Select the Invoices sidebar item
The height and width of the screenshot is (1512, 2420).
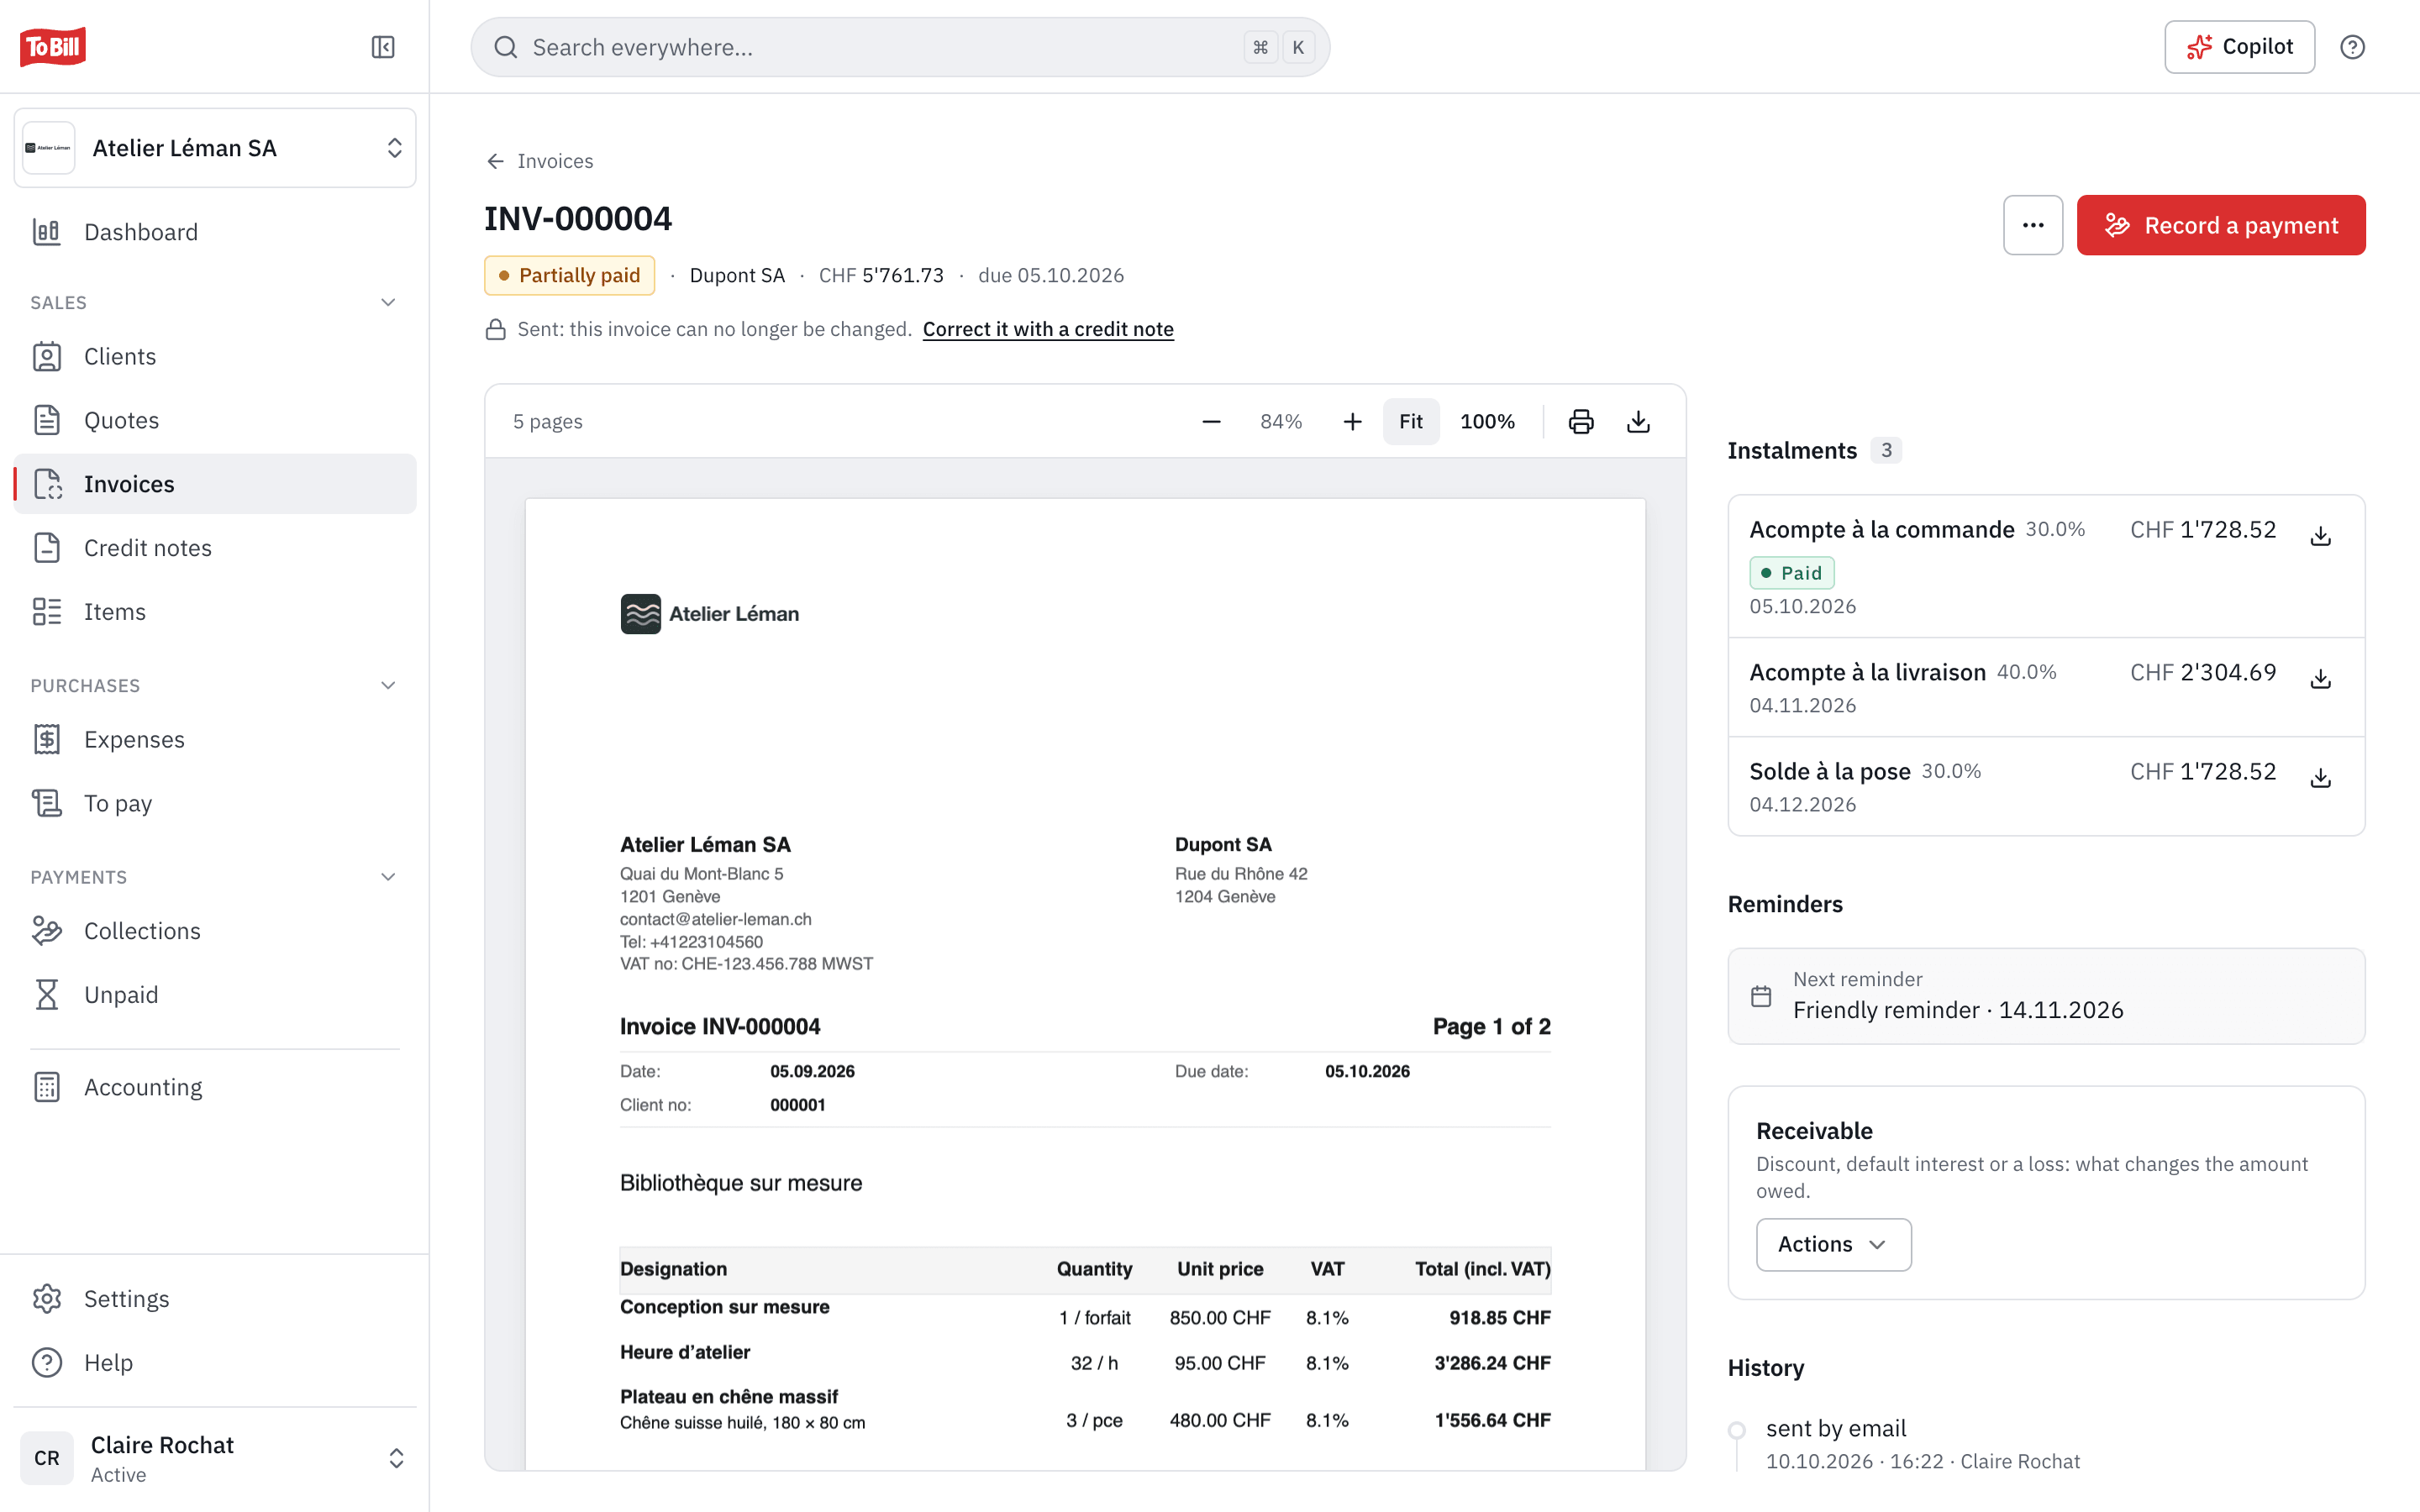pos(215,484)
